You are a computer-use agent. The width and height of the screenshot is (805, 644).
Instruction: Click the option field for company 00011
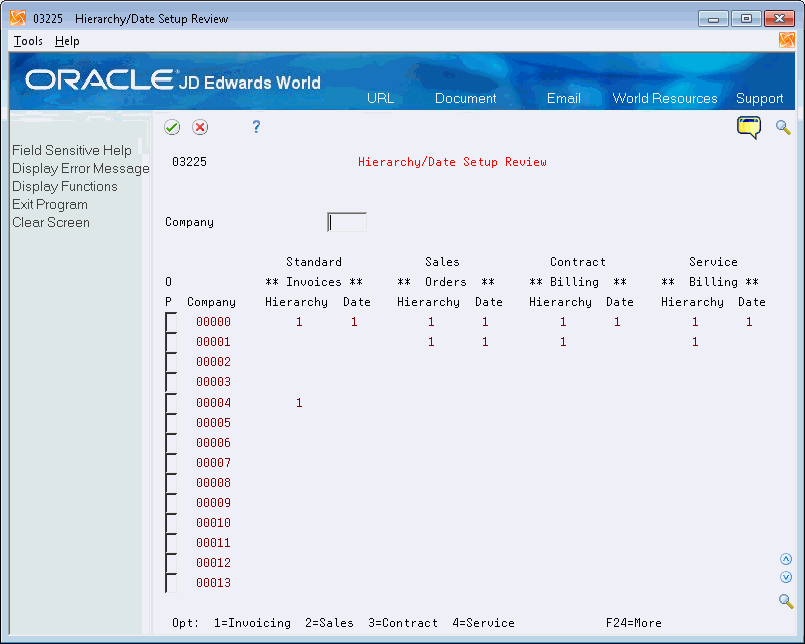[171, 543]
